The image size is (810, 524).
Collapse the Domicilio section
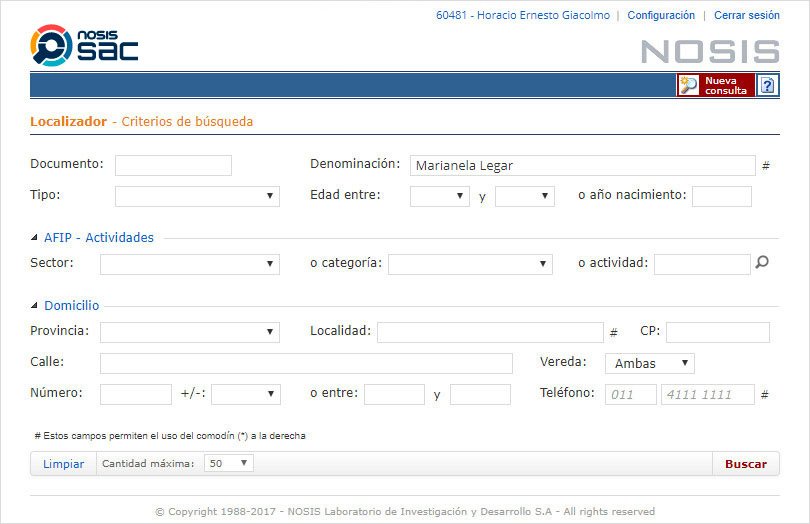pos(34,305)
